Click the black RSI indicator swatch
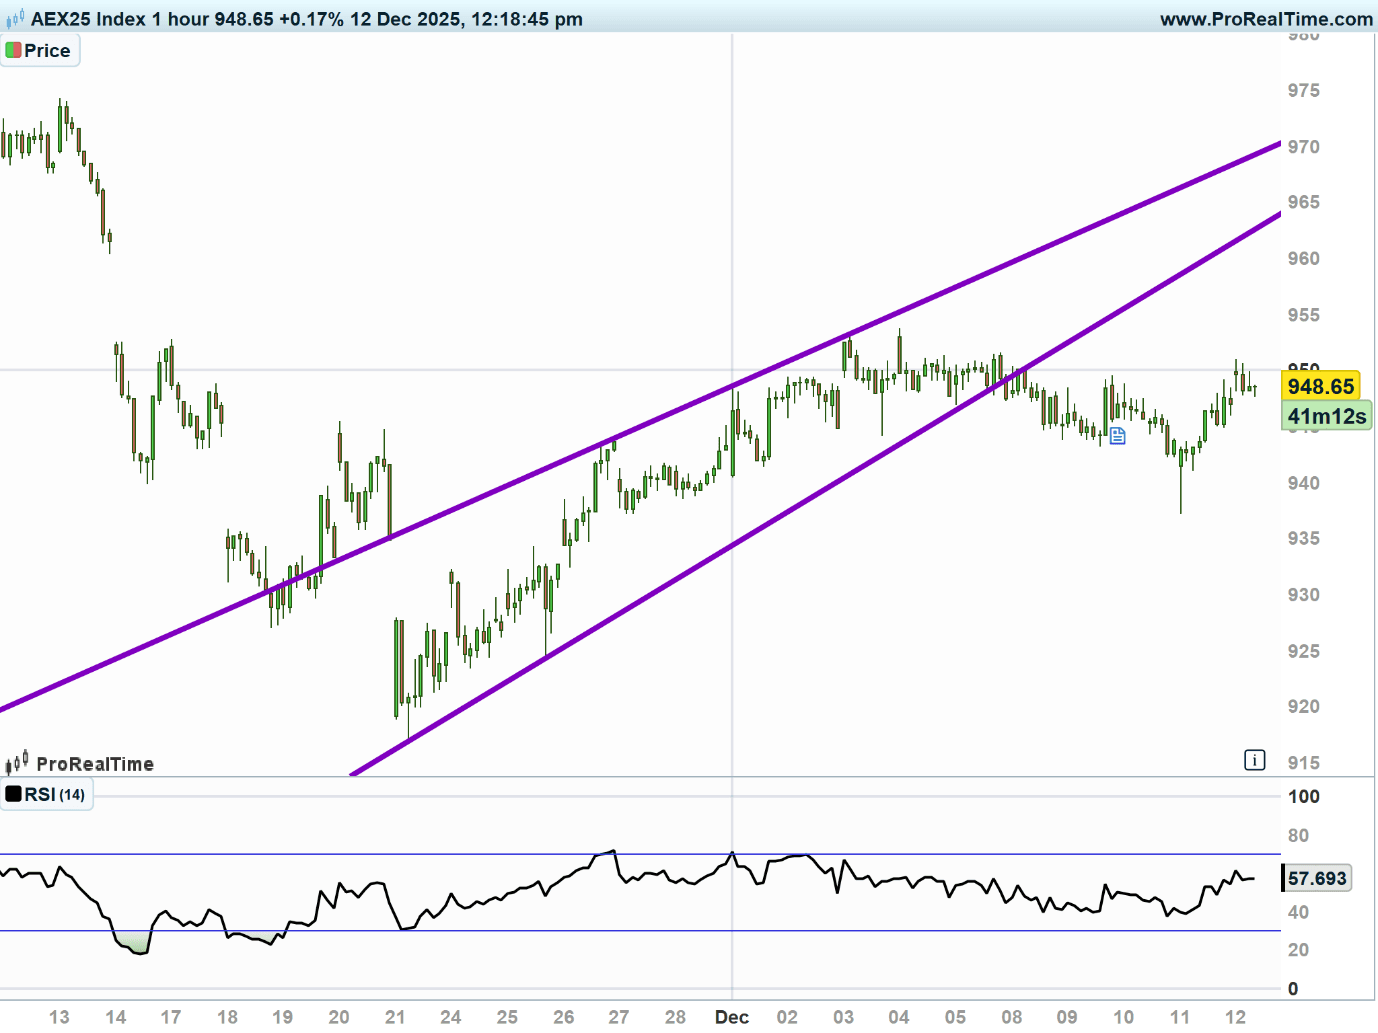The width and height of the screenshot is (1378, 1033). [13, 794]
